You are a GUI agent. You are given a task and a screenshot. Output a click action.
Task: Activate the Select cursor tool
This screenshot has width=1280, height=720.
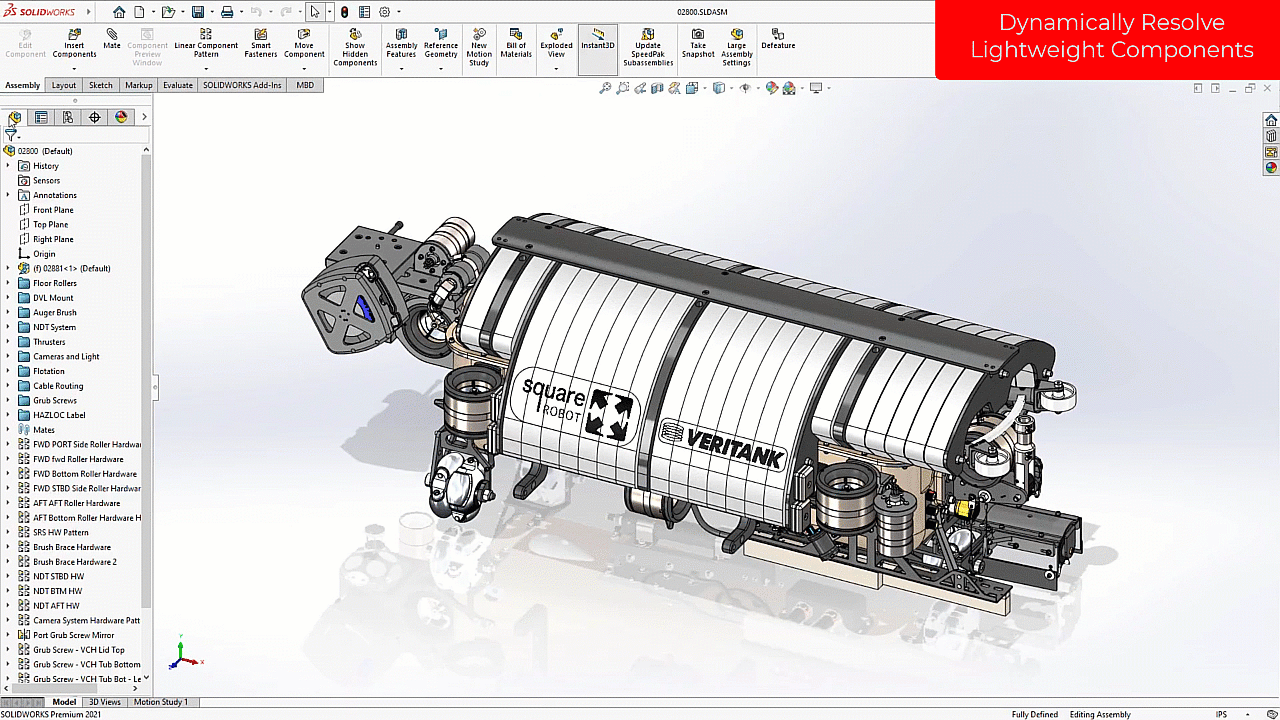click(315, 12)
